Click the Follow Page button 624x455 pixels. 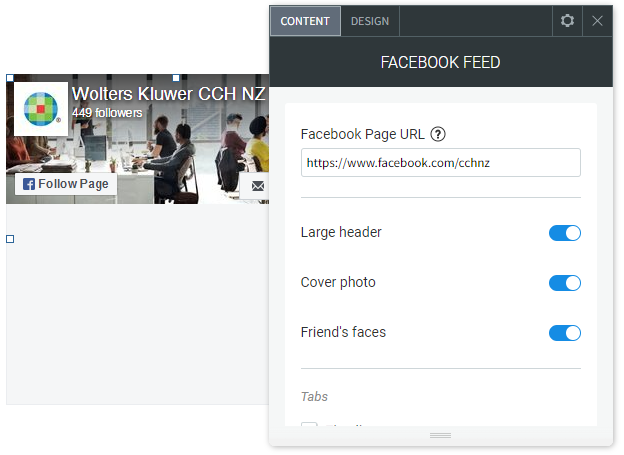click(x=66, y=184)
